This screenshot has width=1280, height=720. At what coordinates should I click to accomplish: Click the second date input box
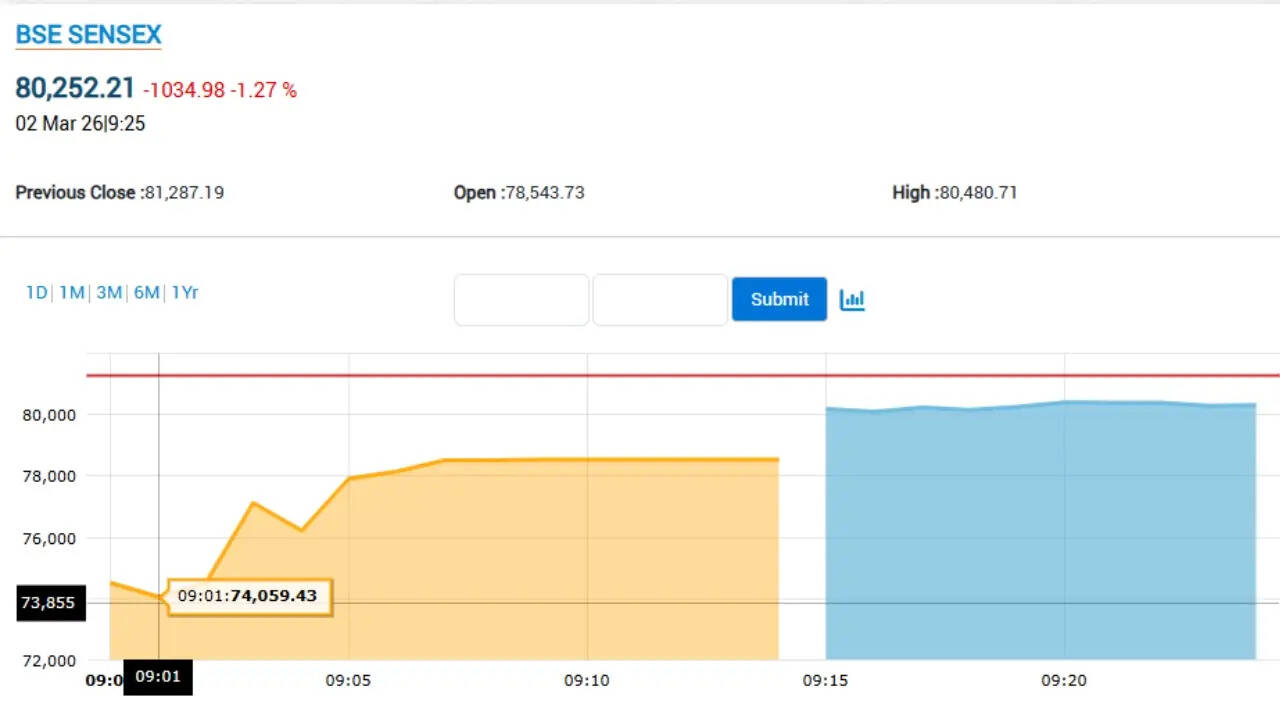pyautogui.click(x=660, y=300)
